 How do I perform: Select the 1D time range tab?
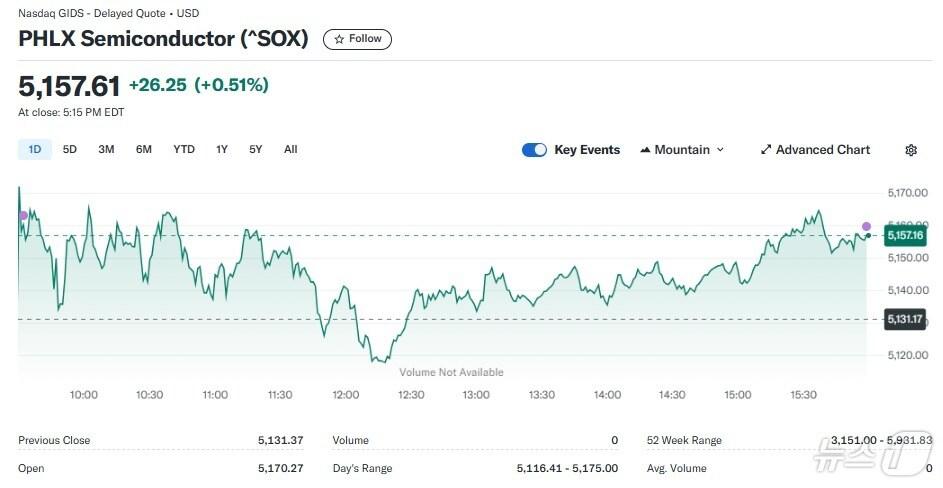[35, 150]
